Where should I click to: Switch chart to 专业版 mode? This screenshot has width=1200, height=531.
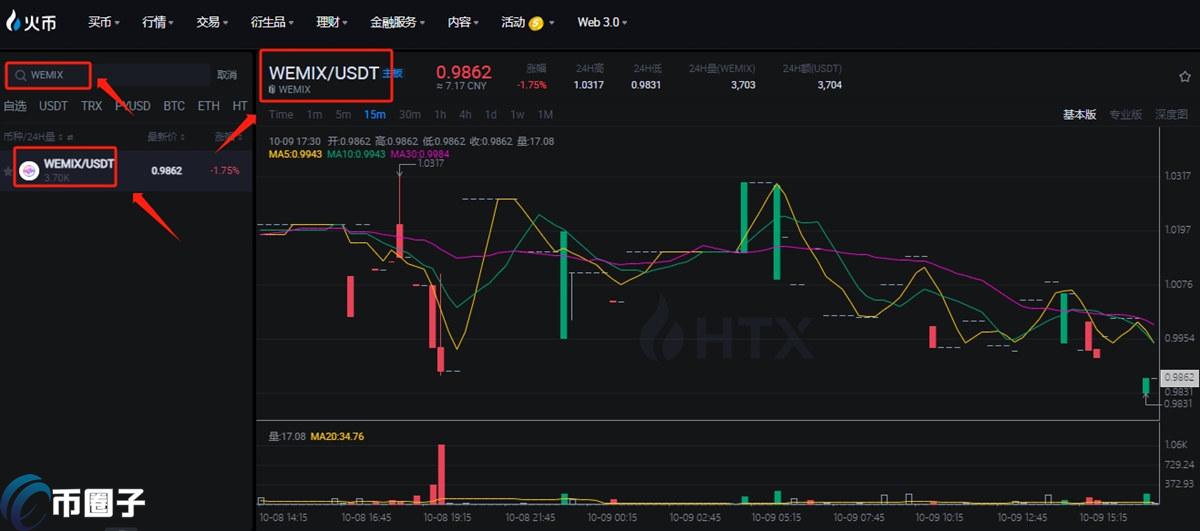click(1125, 115)
